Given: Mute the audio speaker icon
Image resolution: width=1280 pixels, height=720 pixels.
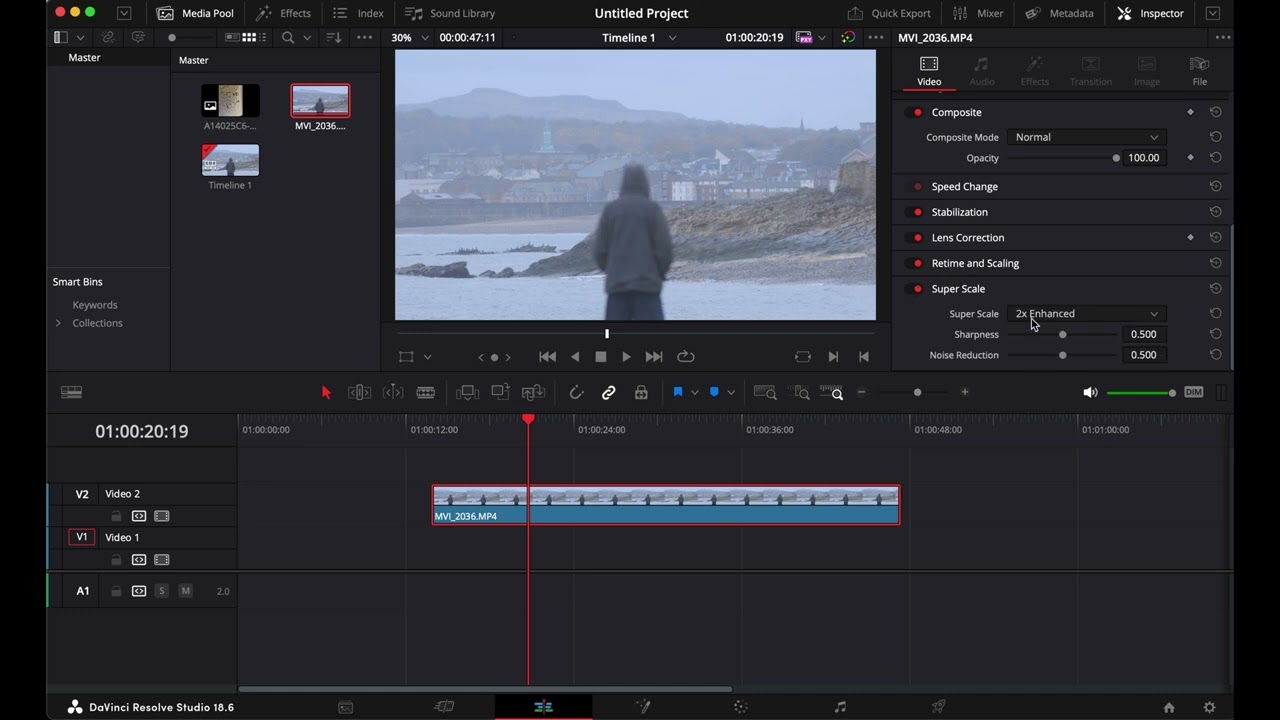Looking at the screenshot, I should [1090, 393].
